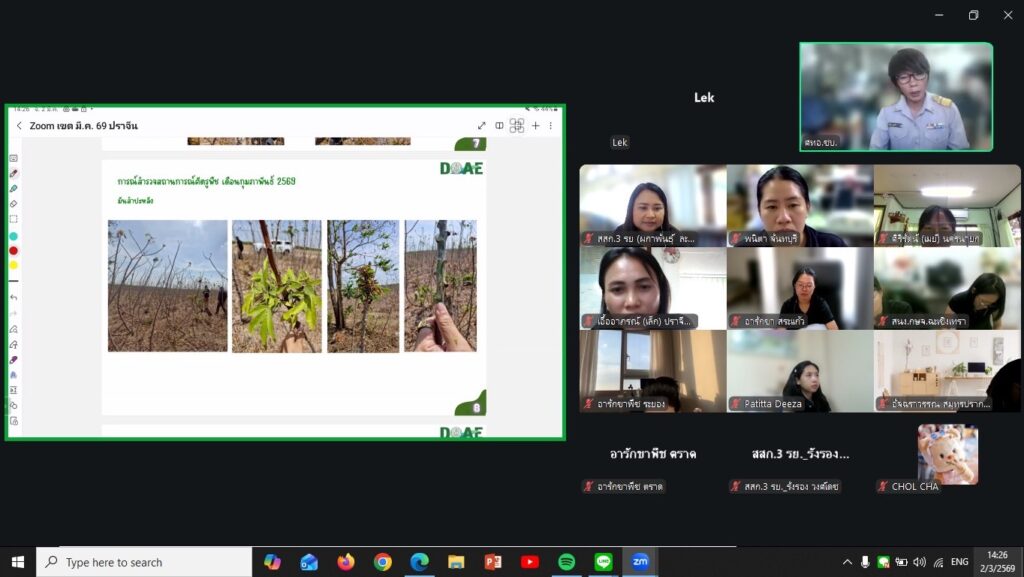Click the plus icon in the notes header
The image size is (1024, 577).
tap(535, 126)
